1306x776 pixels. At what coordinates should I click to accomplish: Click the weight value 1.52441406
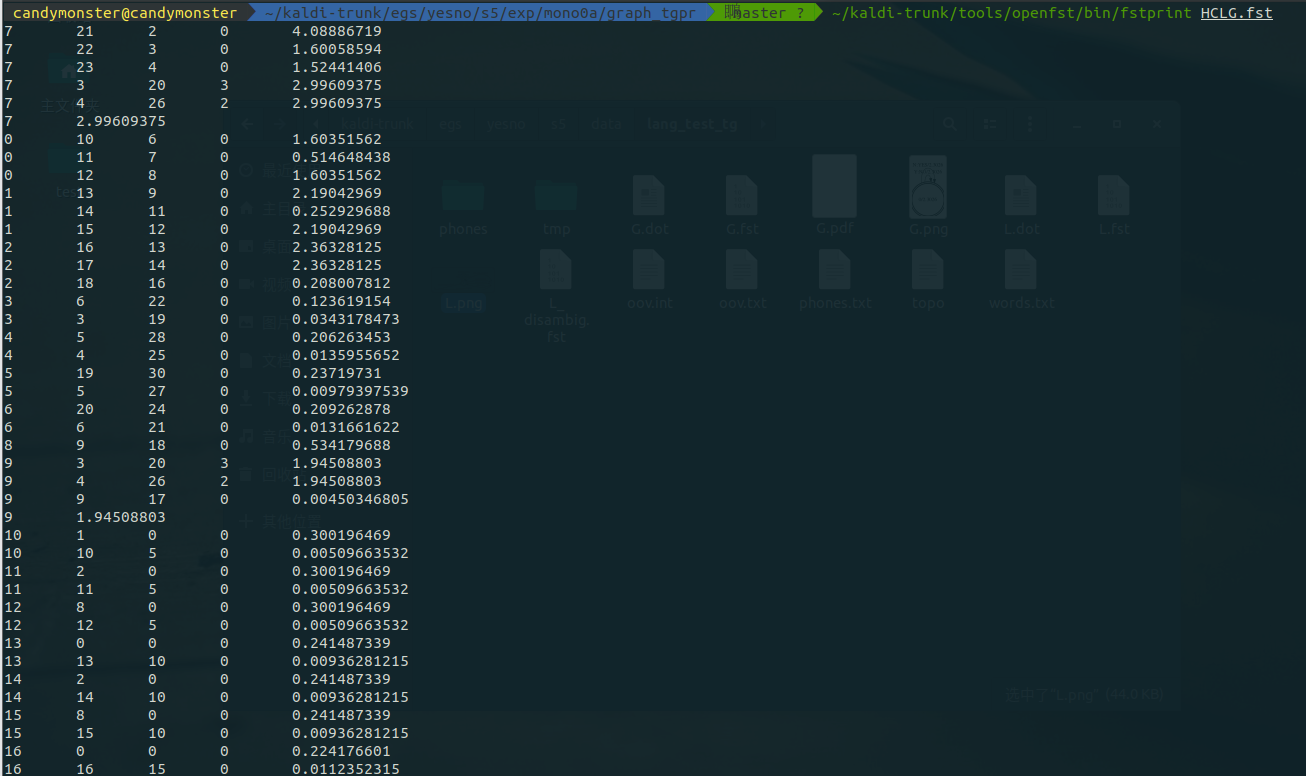coord(336,67)
